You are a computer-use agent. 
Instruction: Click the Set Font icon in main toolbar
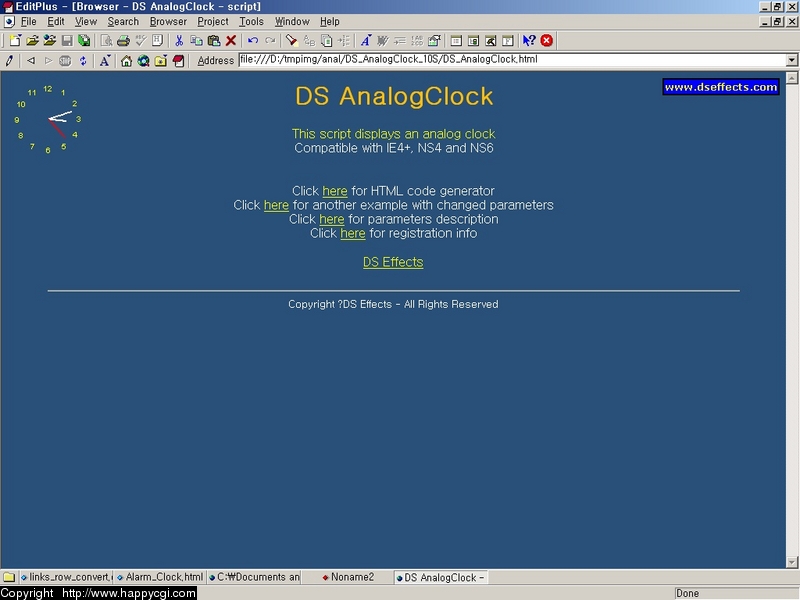(x=365, y=41)
